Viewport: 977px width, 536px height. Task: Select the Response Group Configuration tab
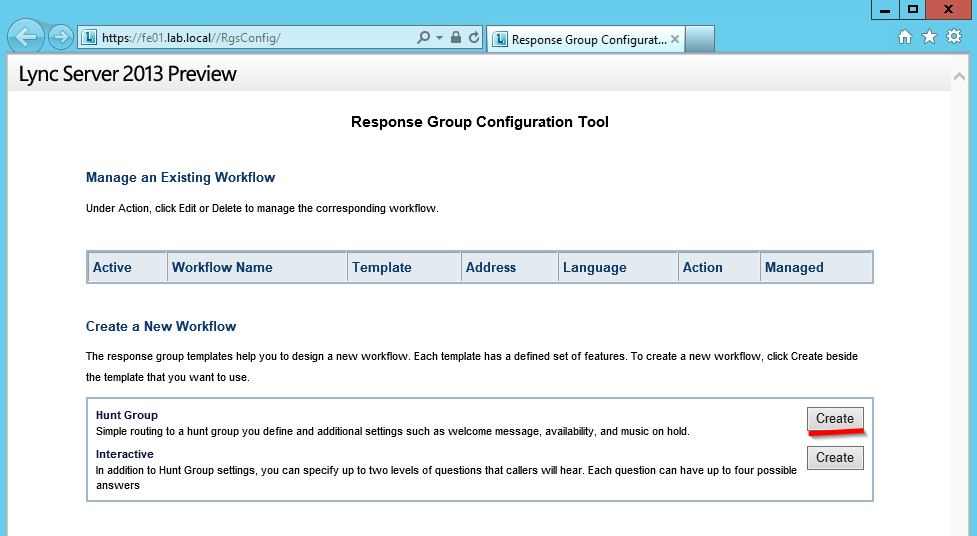coord(586,39)
